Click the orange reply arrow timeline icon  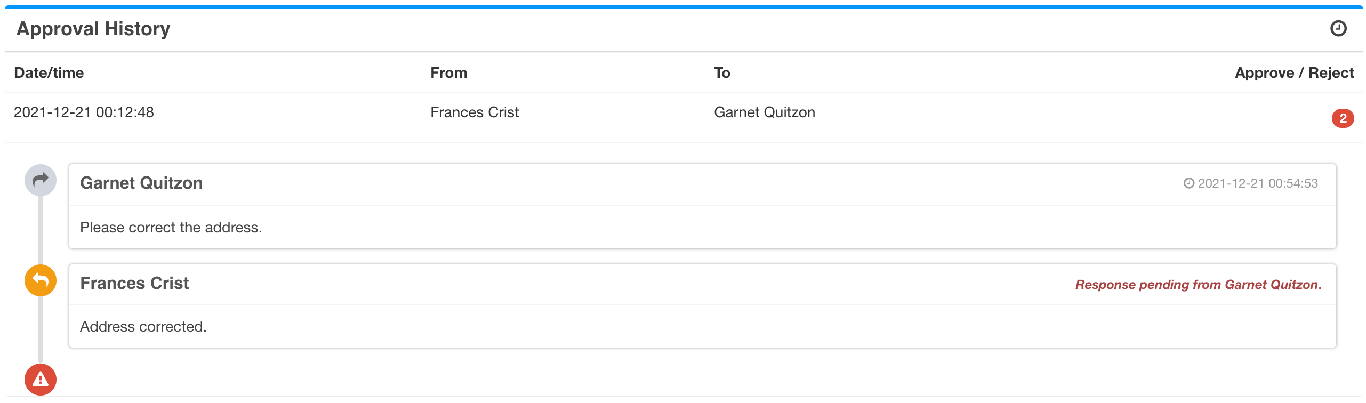coord(40,281)
